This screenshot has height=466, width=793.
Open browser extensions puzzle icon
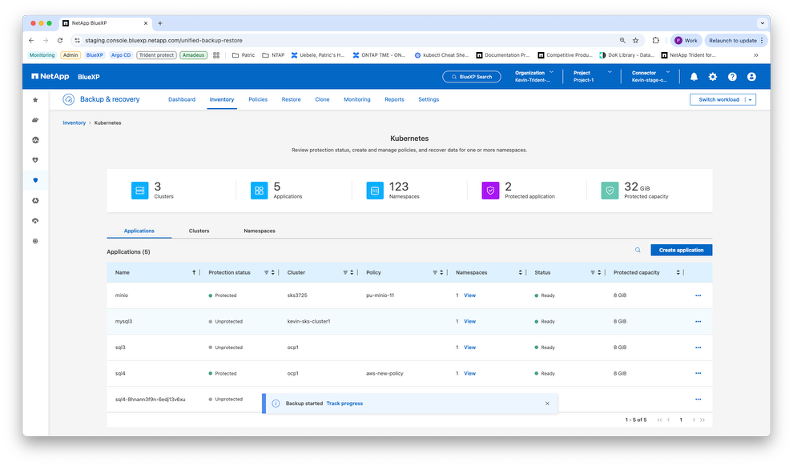pos(656,40)
